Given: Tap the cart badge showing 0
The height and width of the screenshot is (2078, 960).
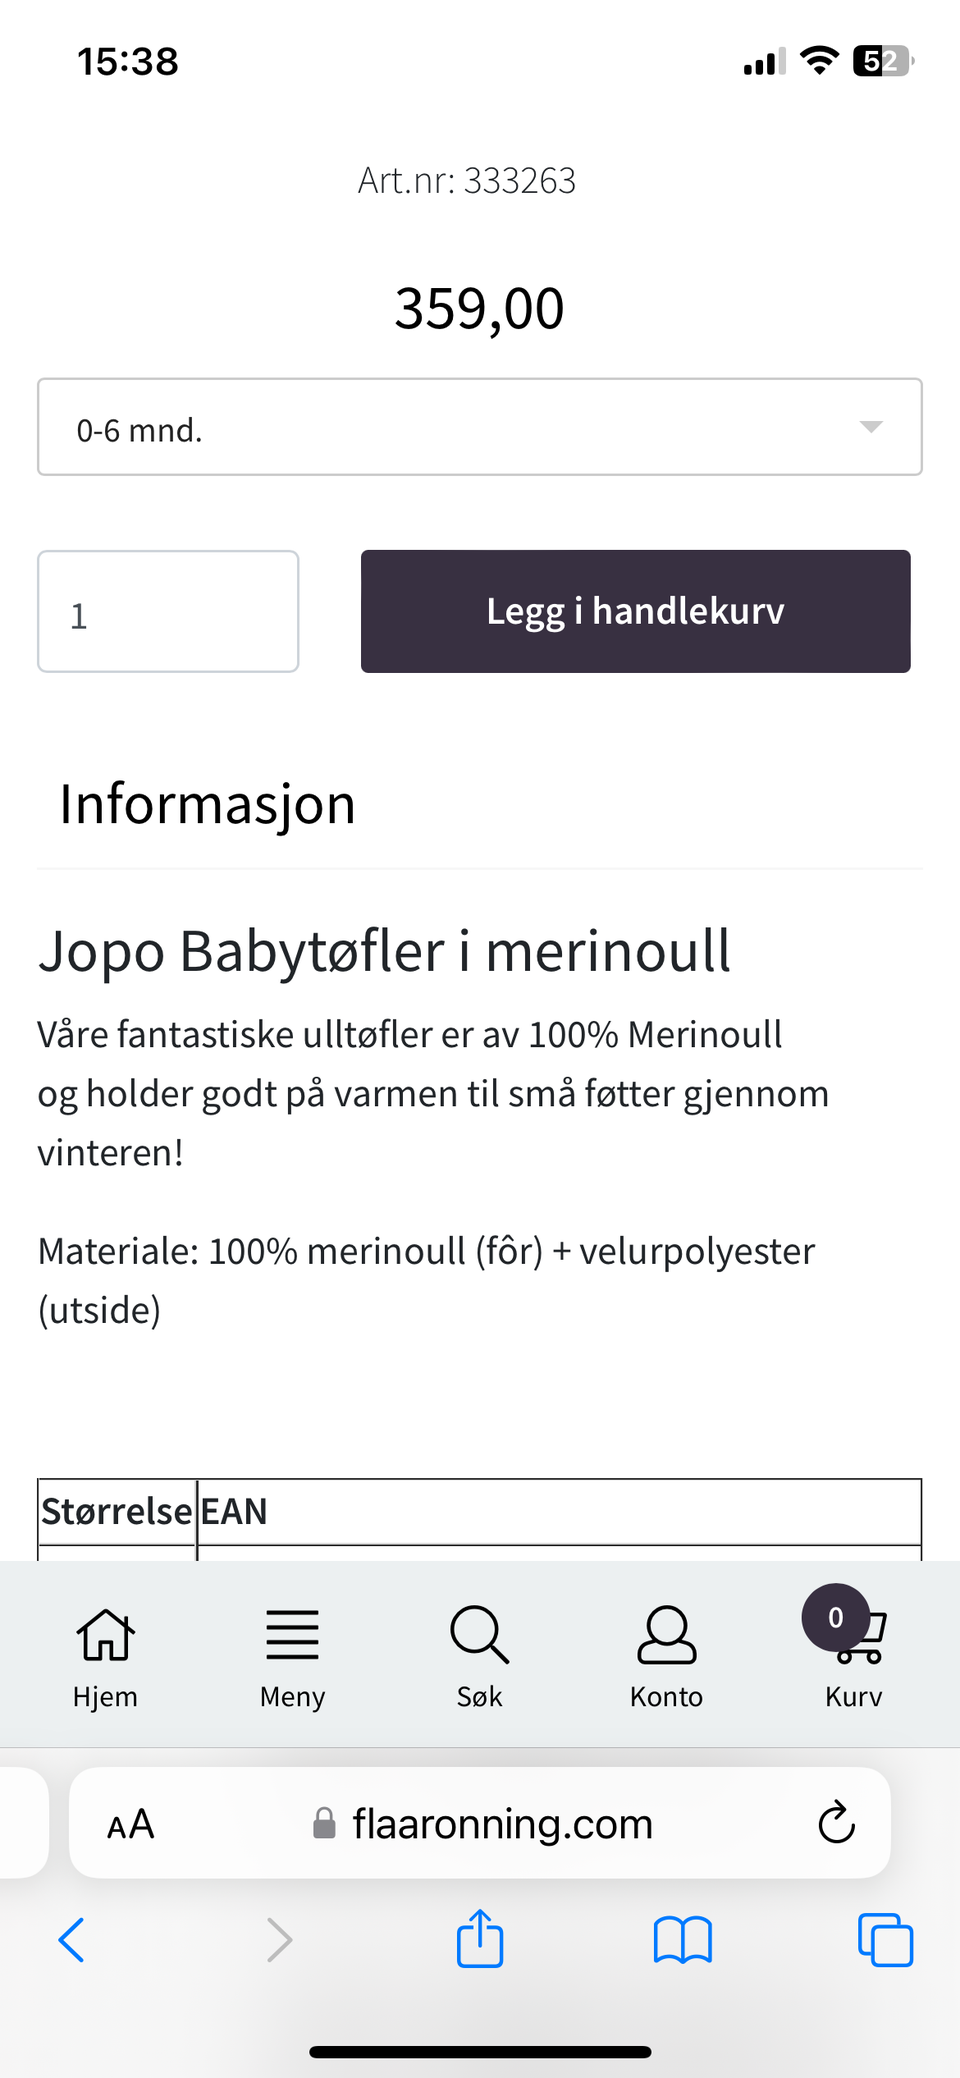Looking at the screenshot, I should (835, 1617).
